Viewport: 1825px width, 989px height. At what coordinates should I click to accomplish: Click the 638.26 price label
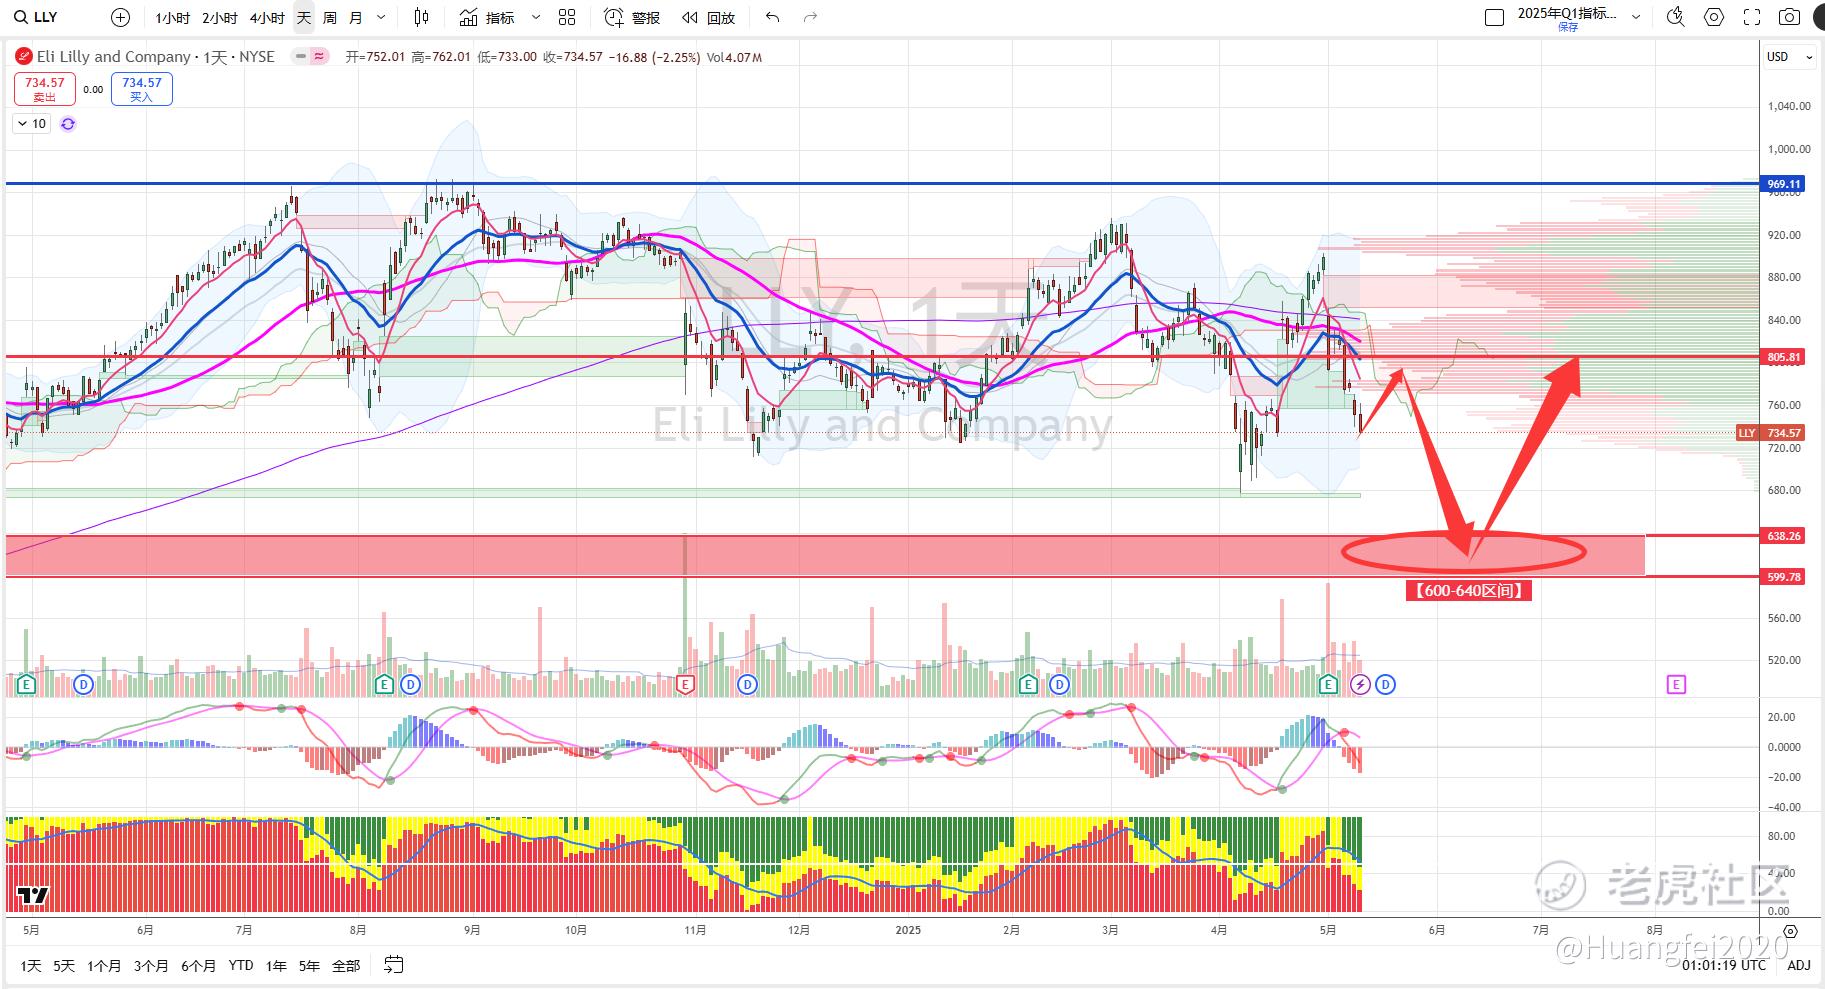pyautogui.click(x=1783, y=536)
